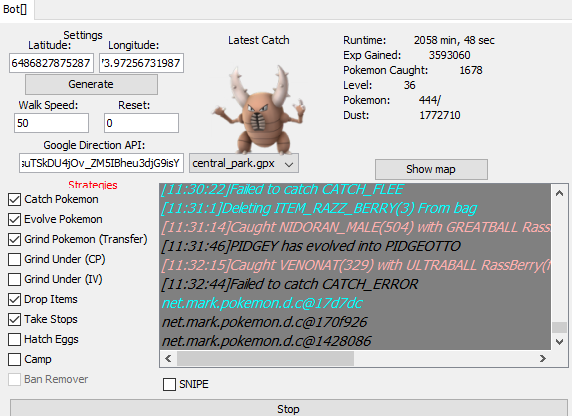Check the SNIPE checkbox
This screenshot has height=416, width=572.
point(169,384)
